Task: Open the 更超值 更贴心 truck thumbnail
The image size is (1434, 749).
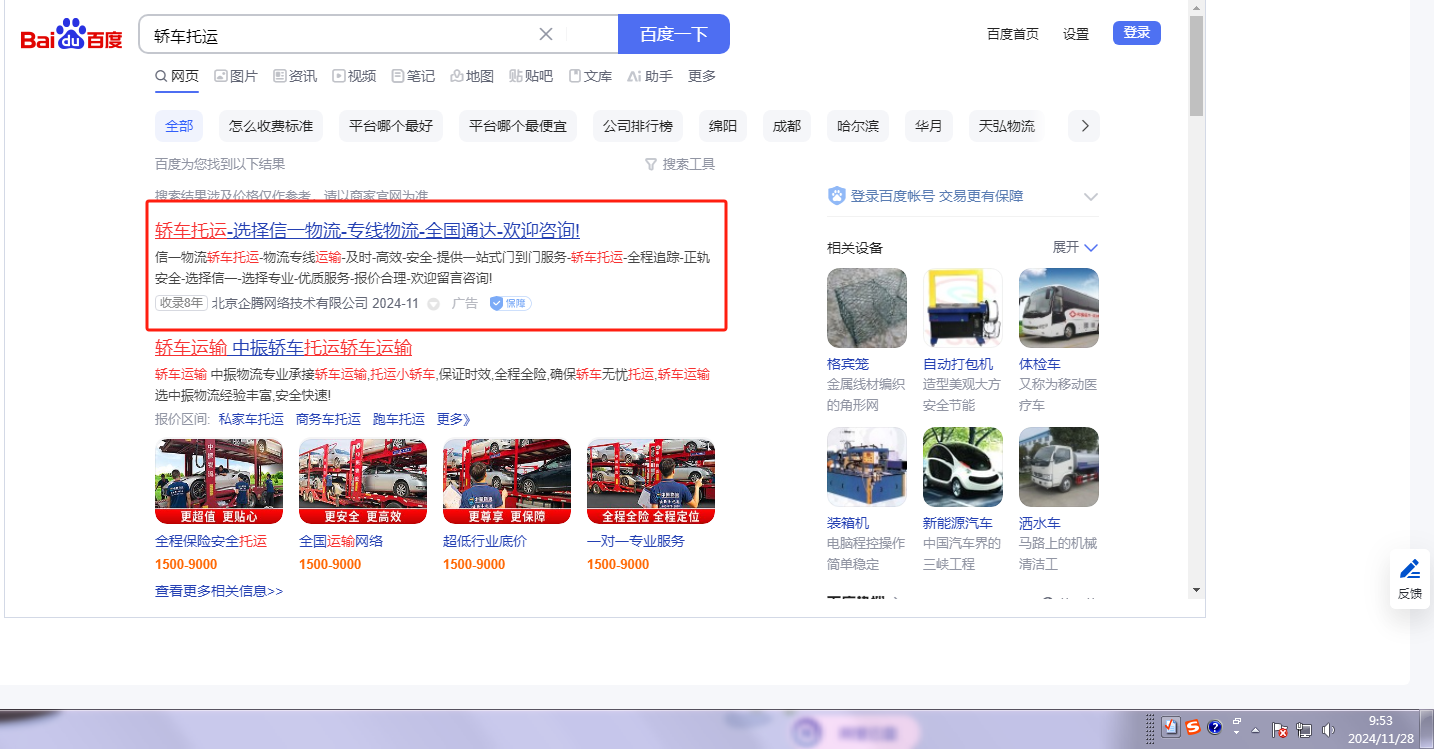Action: tap(219, 481)
